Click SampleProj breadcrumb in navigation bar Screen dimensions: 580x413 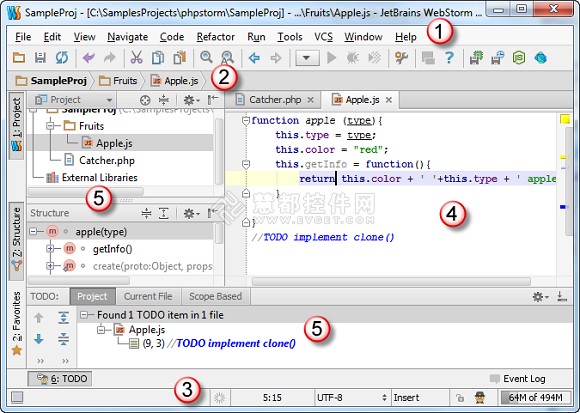pos(52,81)
